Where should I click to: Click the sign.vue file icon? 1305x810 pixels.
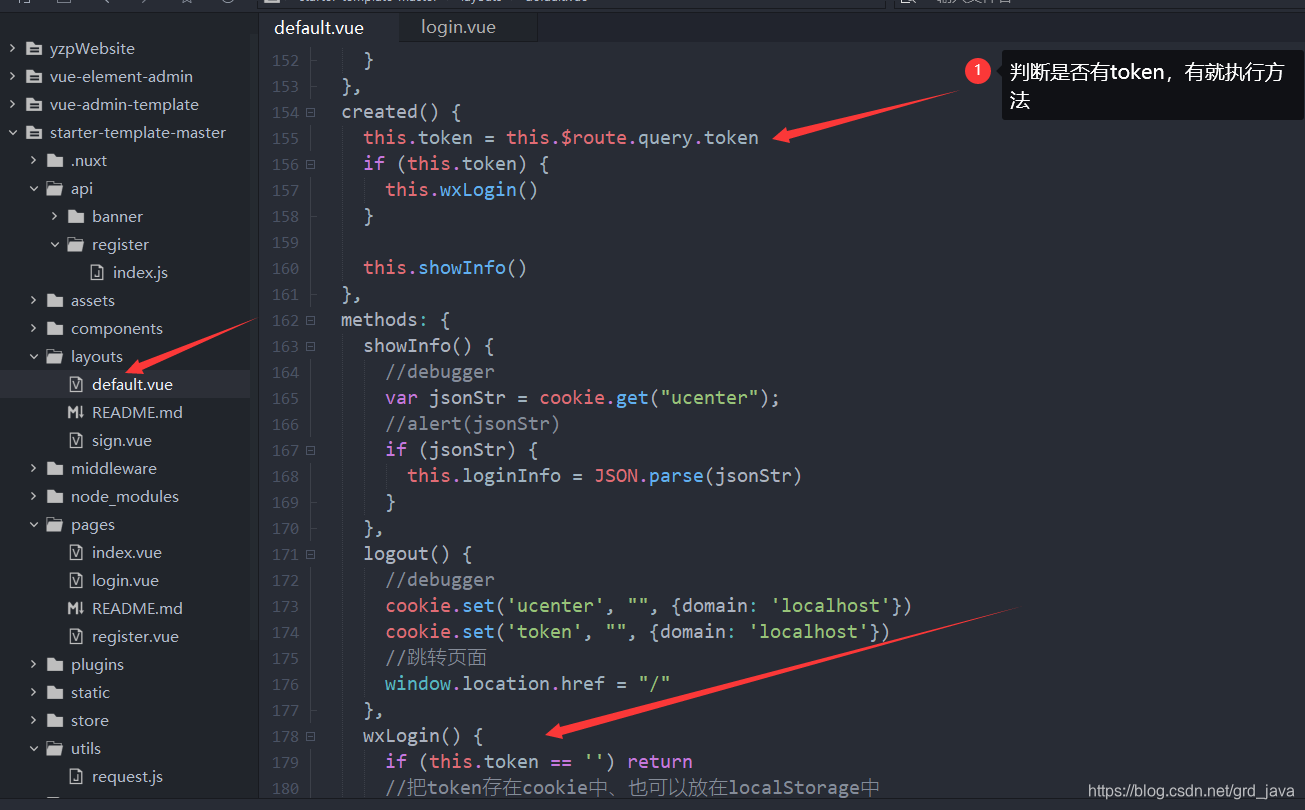point(76,440)
